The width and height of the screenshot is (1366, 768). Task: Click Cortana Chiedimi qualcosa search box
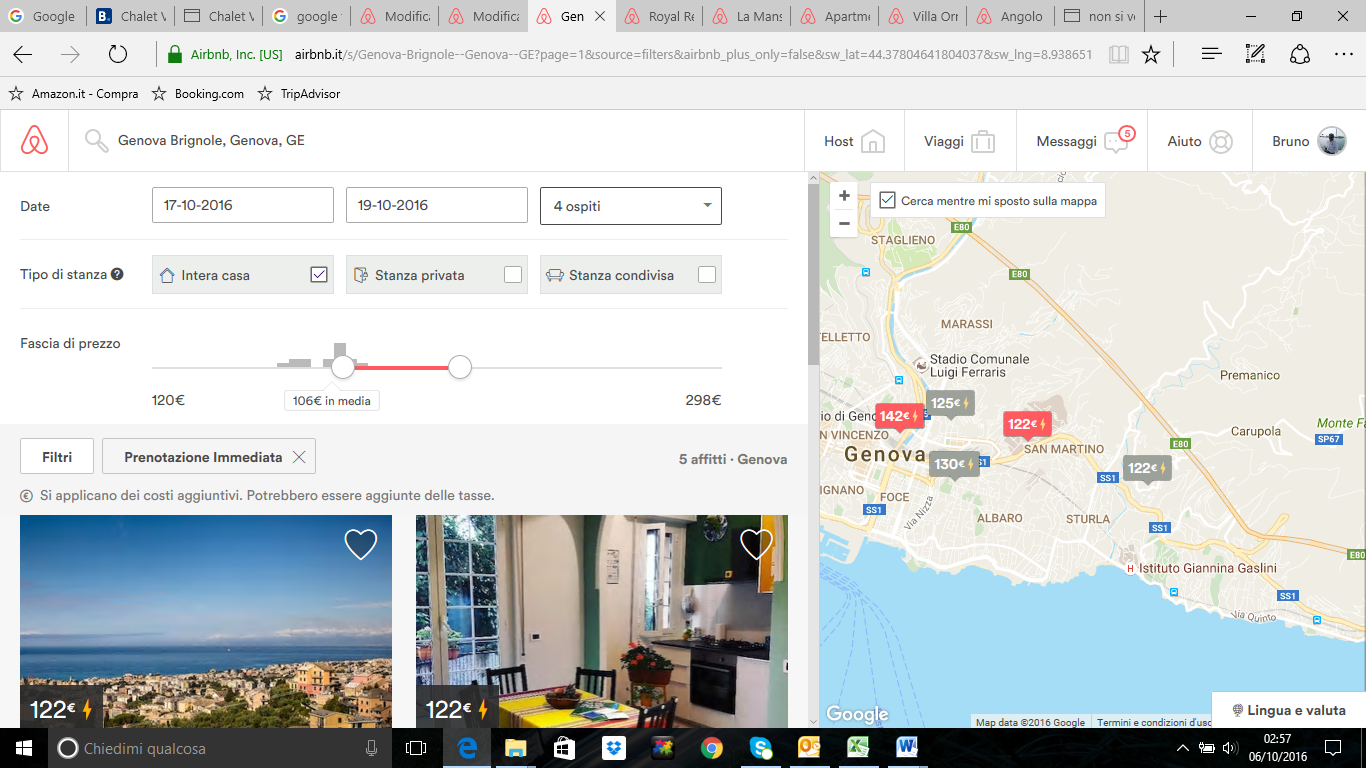(x=219, y=748)
